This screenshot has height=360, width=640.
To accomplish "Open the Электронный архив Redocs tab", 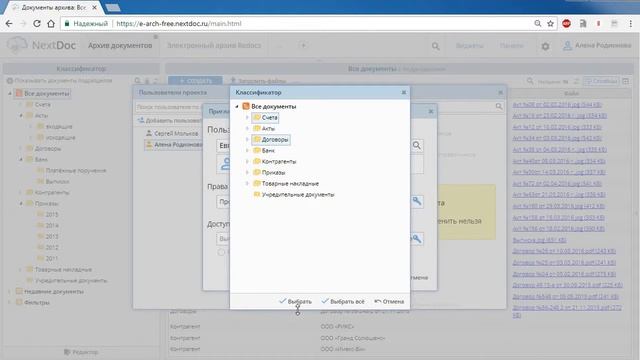I will pyautogui.click(x=214, y=45).
